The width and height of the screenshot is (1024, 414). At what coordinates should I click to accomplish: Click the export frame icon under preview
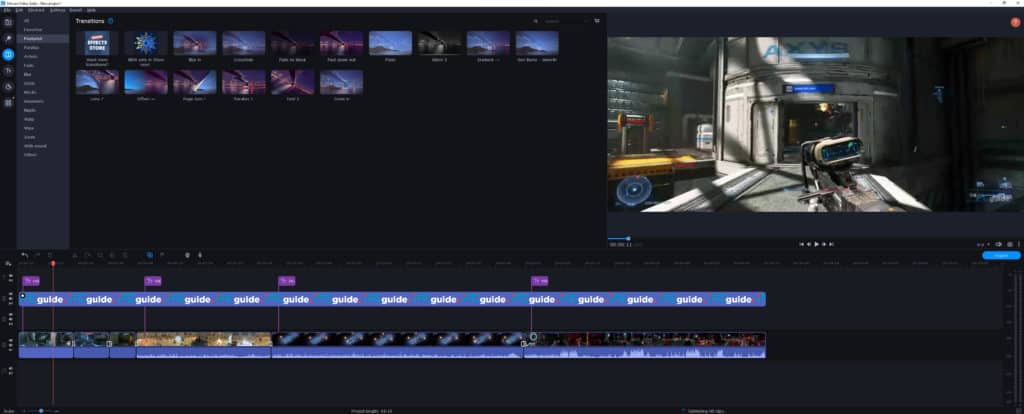coord(999,244)
